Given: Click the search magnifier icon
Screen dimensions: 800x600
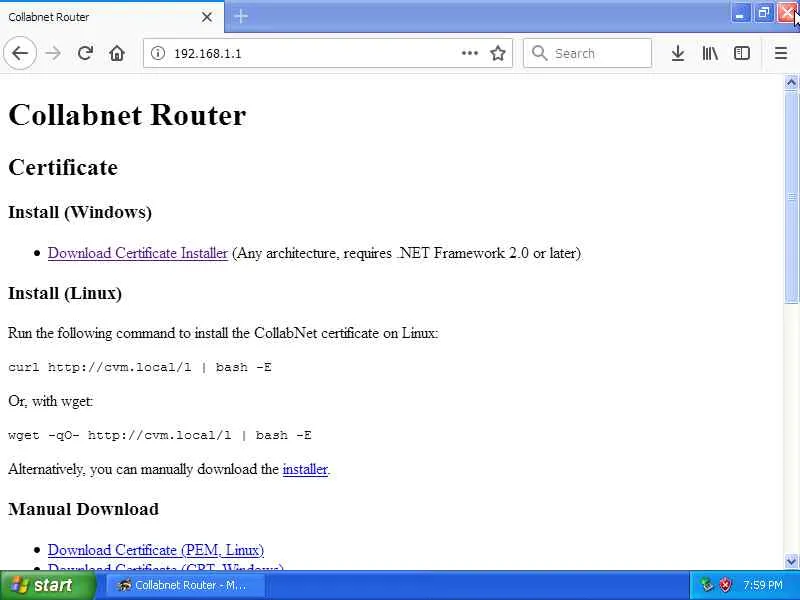Looking at the screenshot, I should [539, 53].
